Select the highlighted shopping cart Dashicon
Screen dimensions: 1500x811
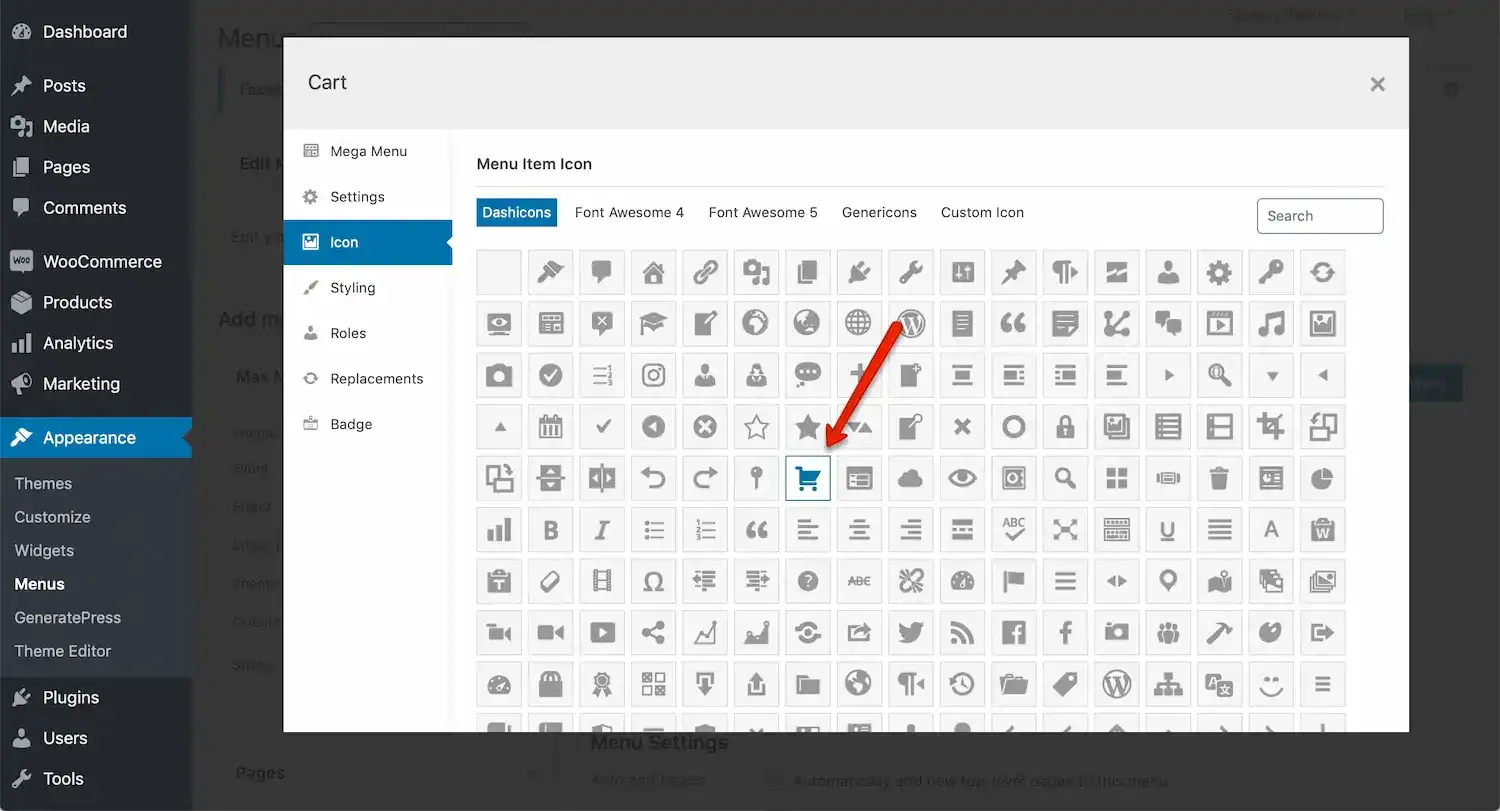(x=807, y=478)
